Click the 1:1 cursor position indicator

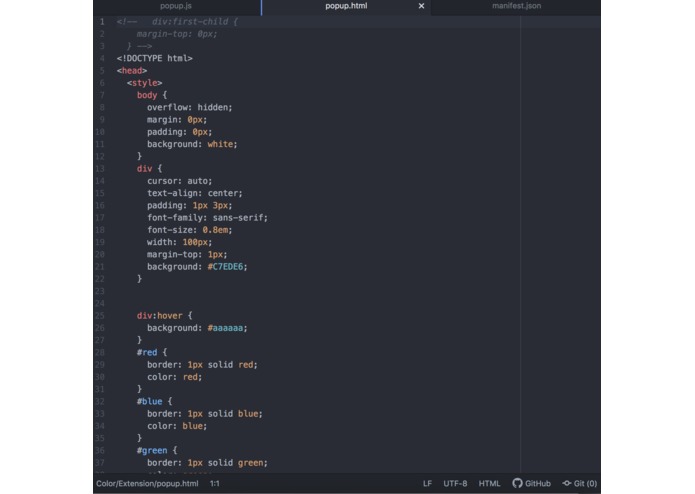pyautogui.click(x=215, y=483)
